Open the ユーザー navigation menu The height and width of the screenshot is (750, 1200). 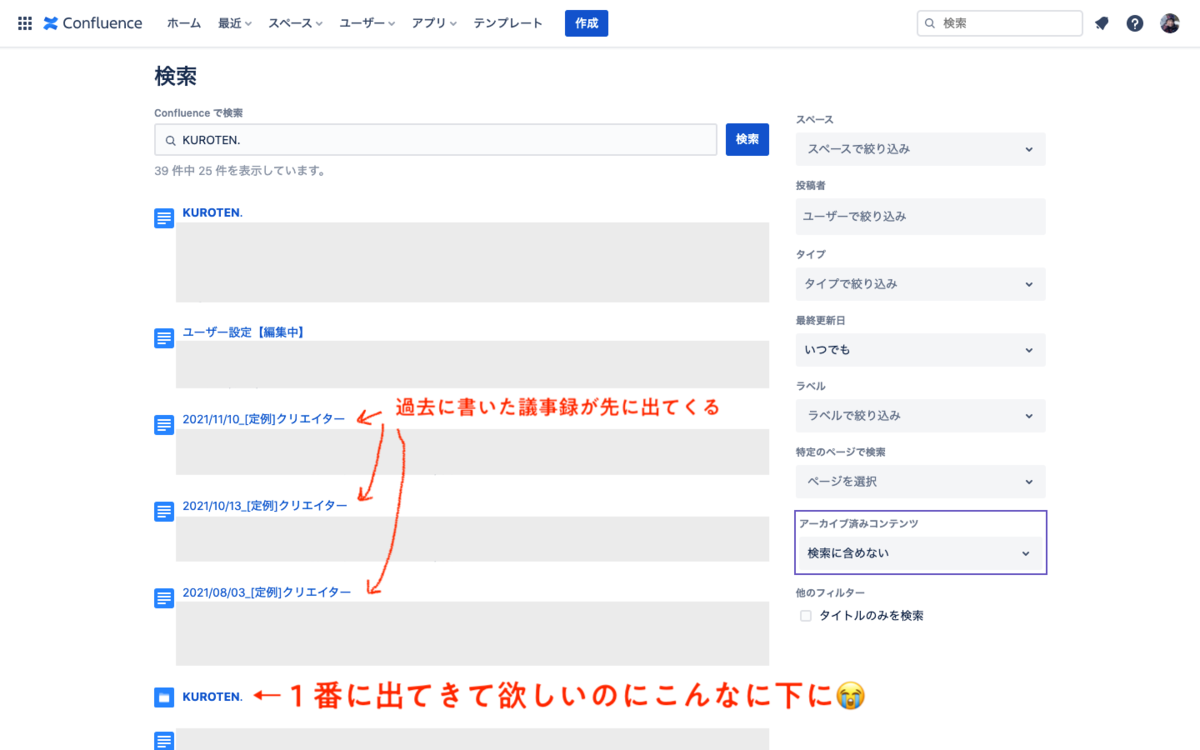click(x=367, y=23)
